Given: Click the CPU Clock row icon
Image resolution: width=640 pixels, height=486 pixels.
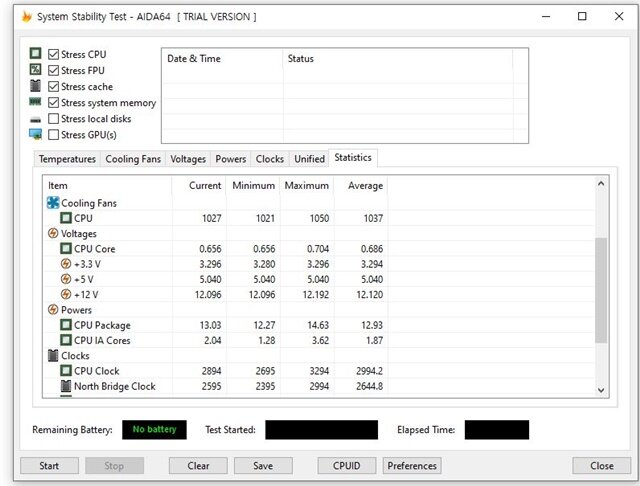Looking at the screenshot, I should pyautogui.click(x=66, y=371).
